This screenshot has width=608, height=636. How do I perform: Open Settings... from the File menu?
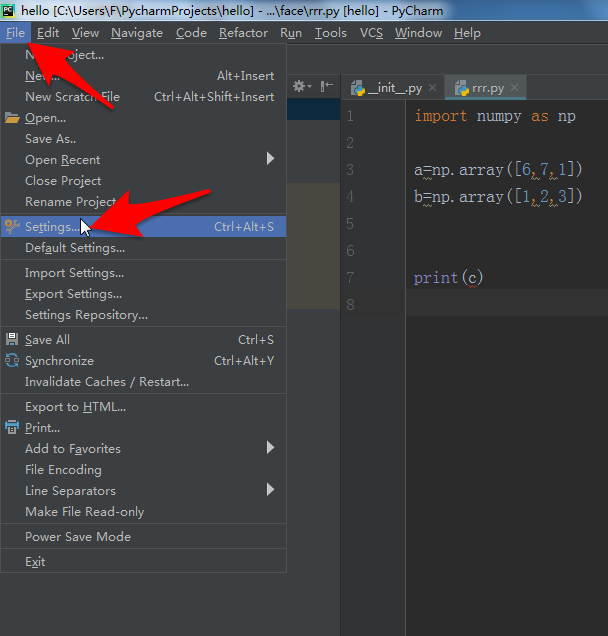(x=144, y=226)
